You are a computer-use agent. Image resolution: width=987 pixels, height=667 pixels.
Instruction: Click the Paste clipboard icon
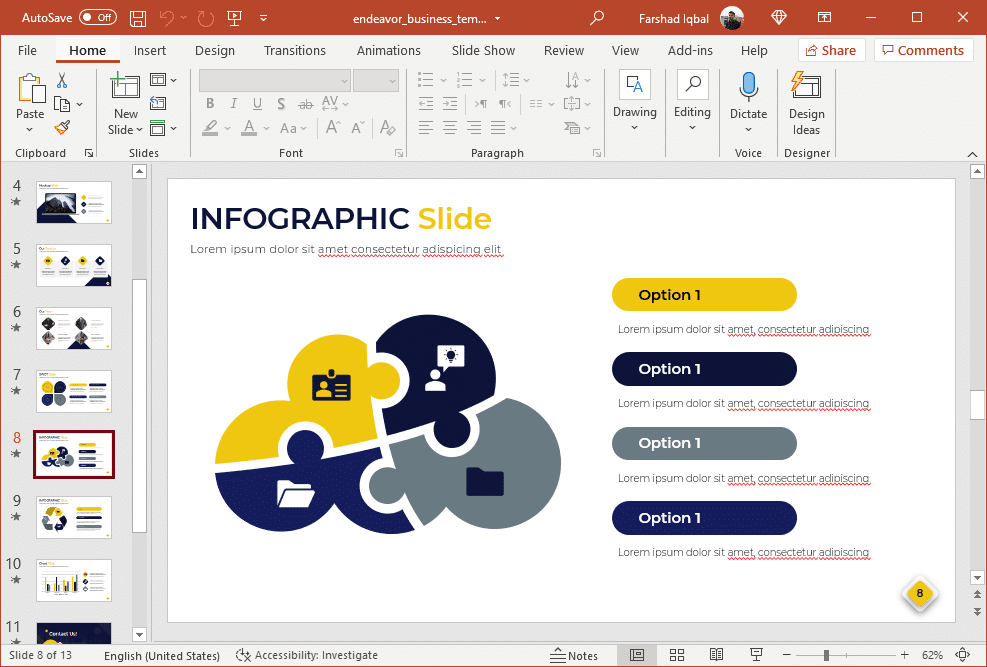pos(30,88)
